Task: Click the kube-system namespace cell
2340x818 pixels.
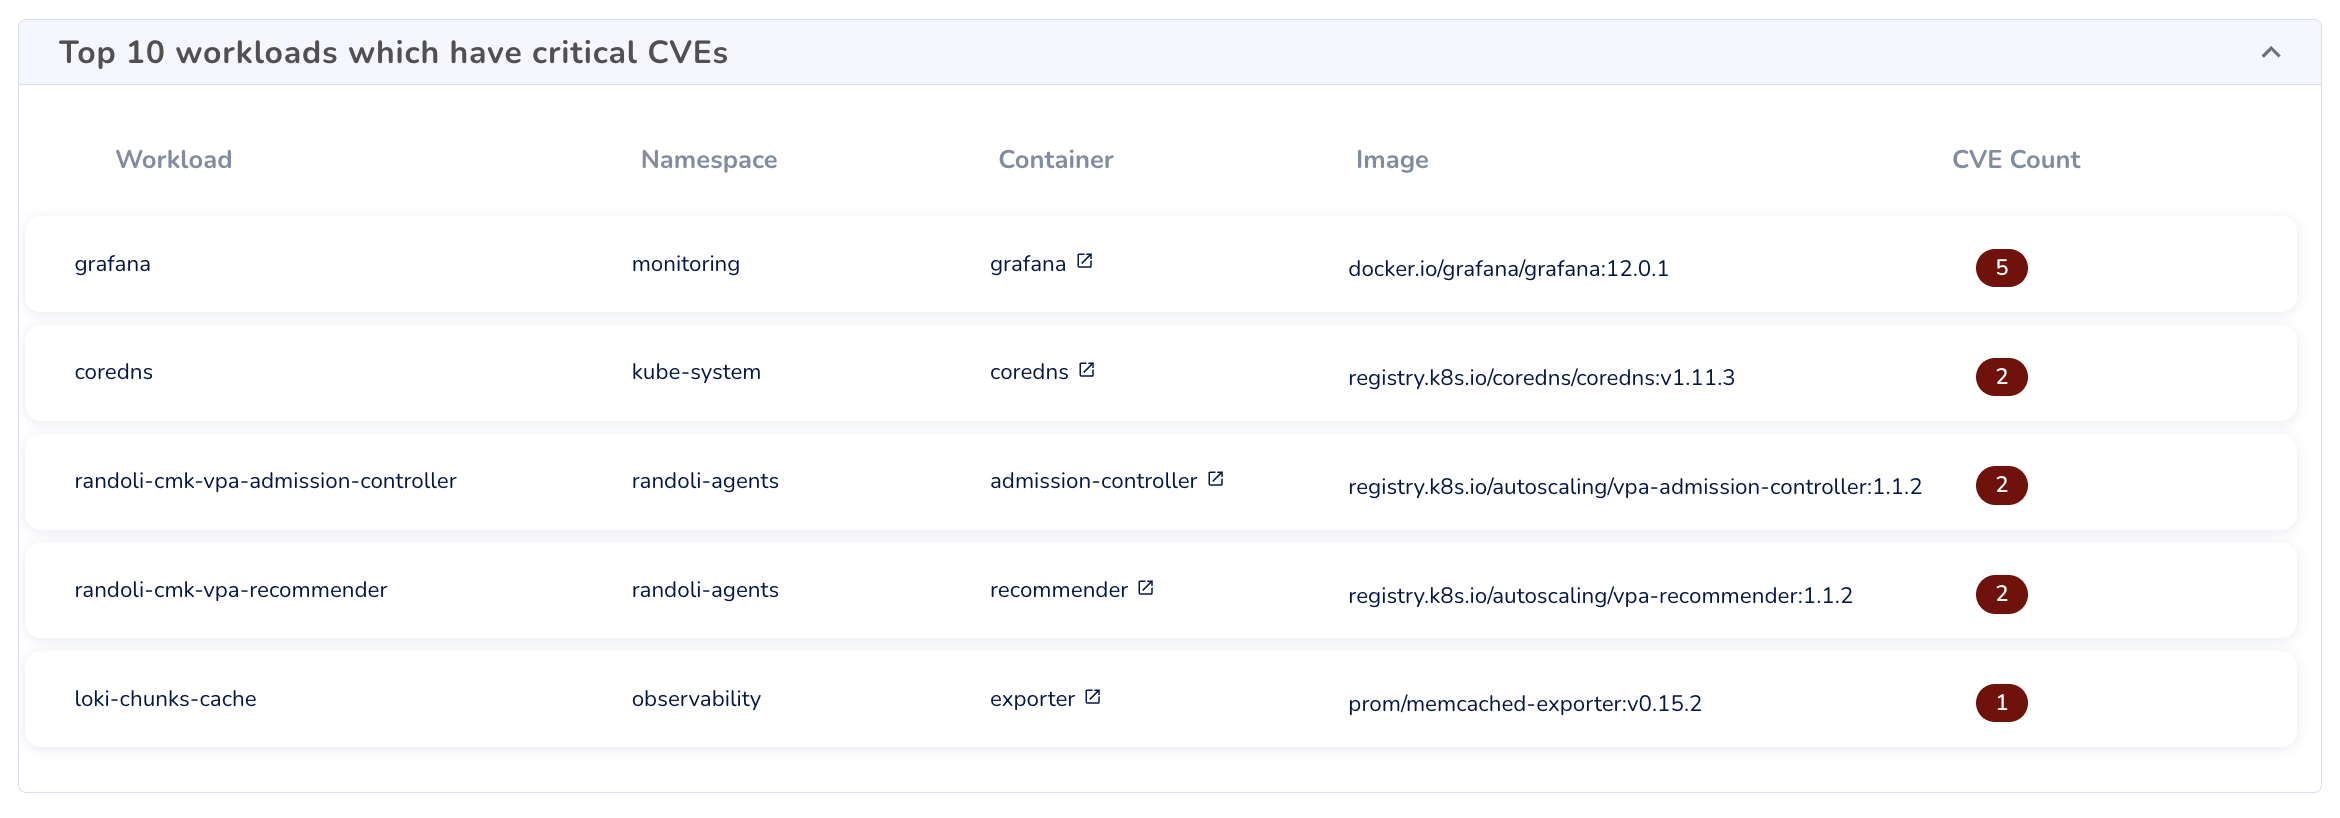Action: 696,372
